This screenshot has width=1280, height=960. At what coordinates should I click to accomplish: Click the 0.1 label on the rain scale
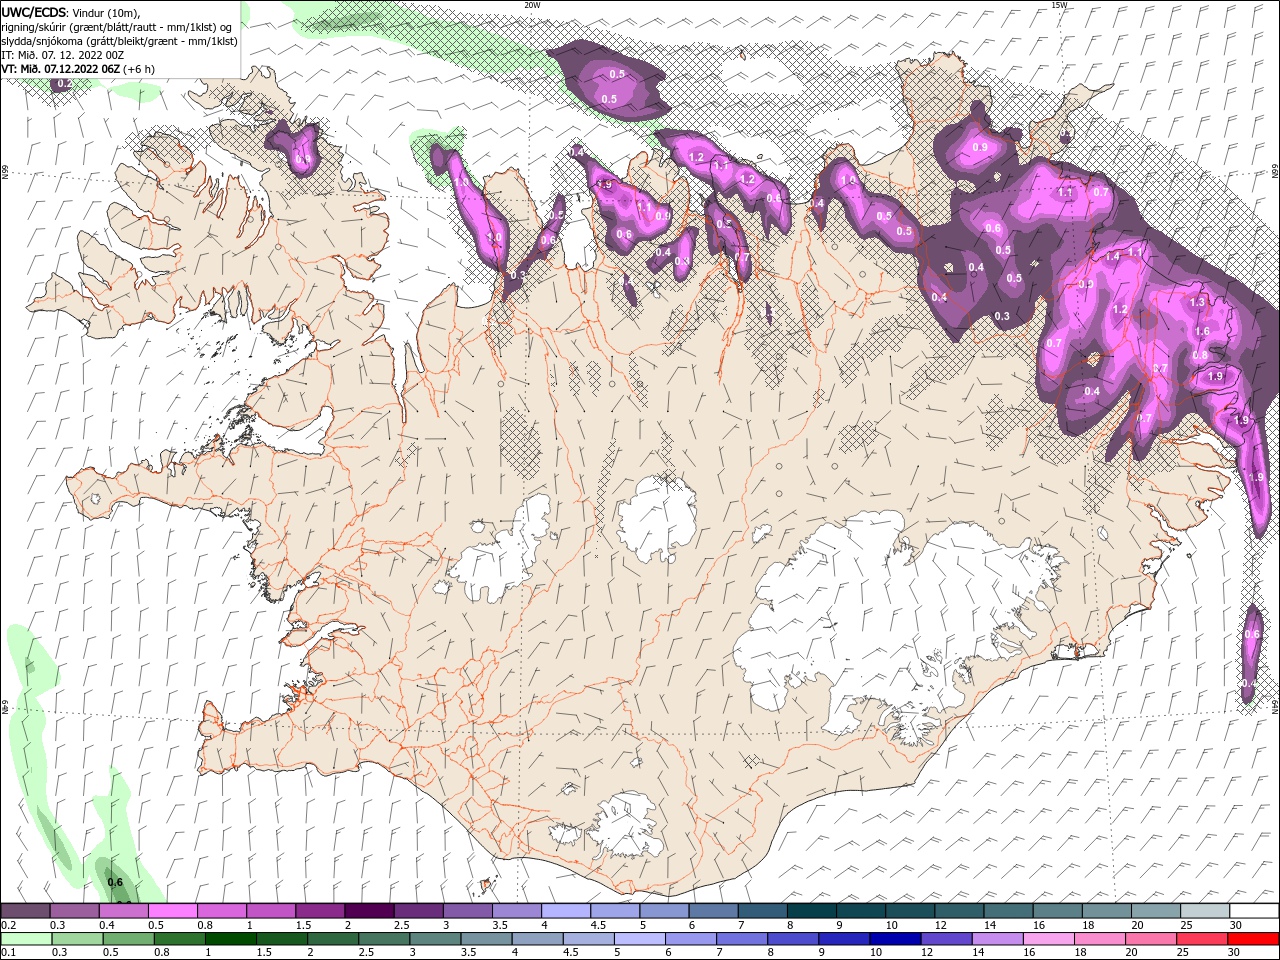pyautogui.click(x=10, y=953)
